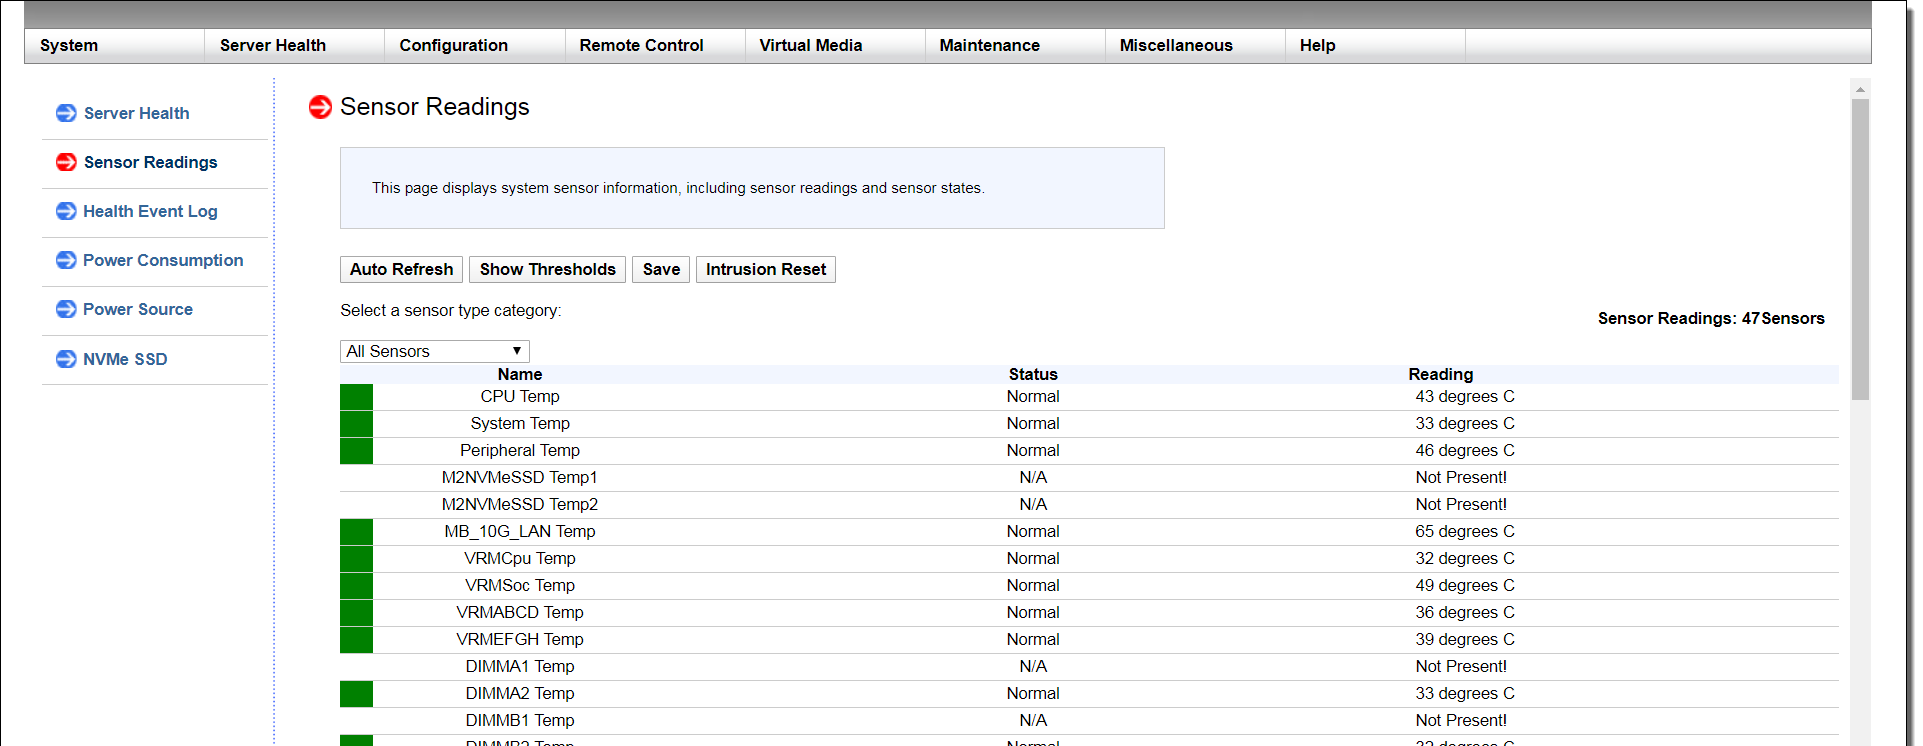Click the Health Event Log arrow icon

(x=66, y=211)
